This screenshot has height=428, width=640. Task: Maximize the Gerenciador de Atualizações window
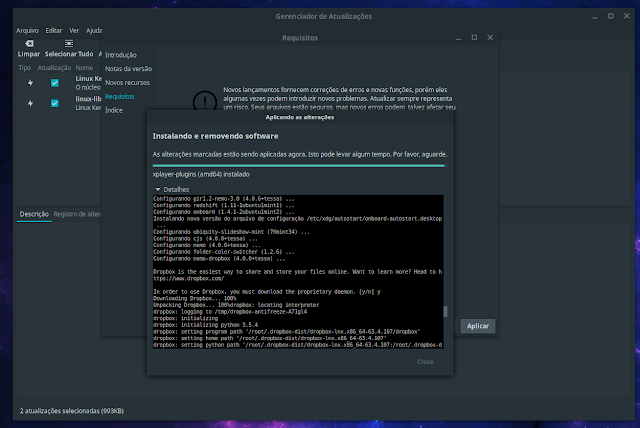611,16
